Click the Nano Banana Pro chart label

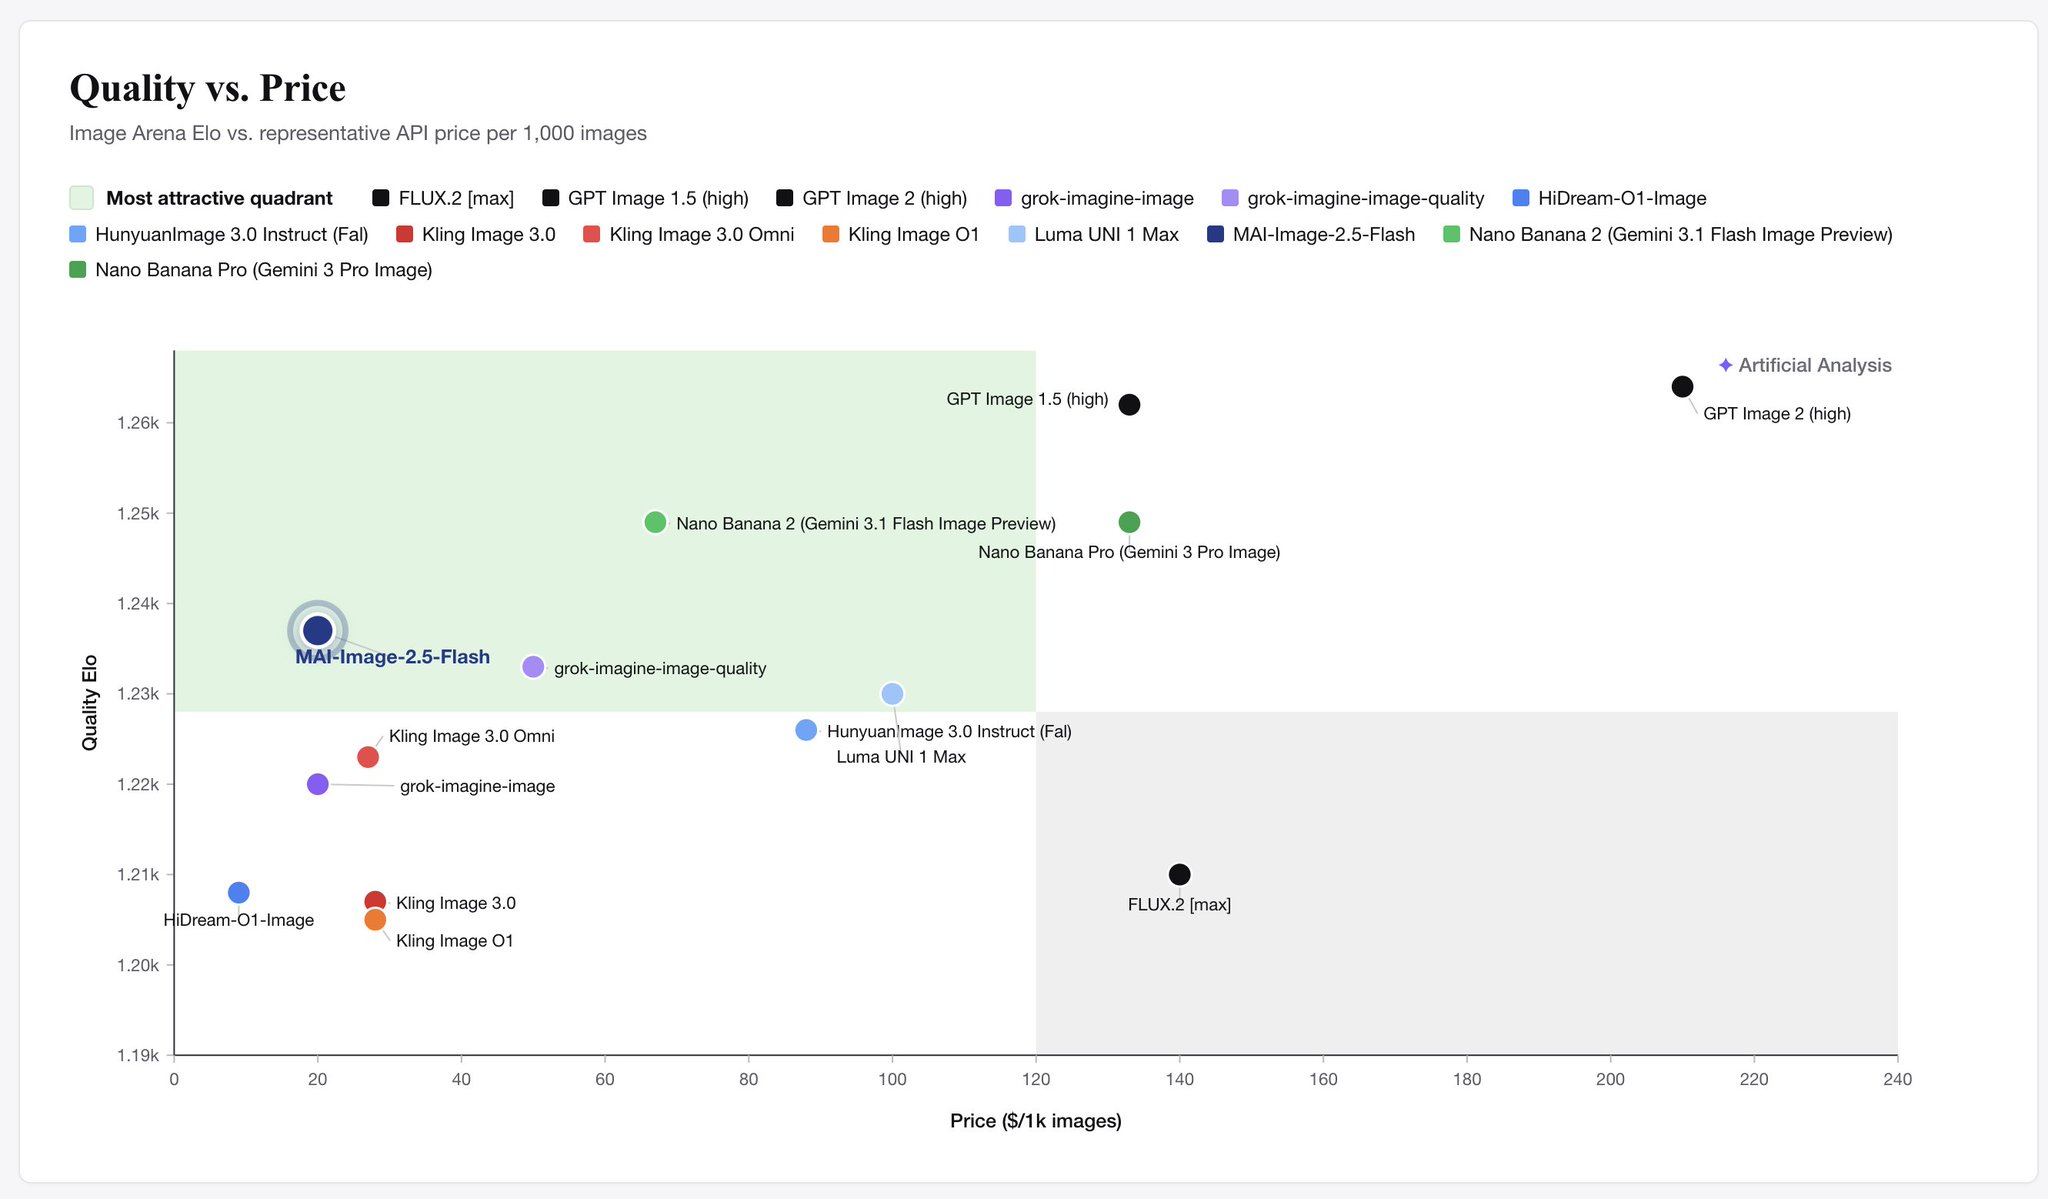[1129, 552]
